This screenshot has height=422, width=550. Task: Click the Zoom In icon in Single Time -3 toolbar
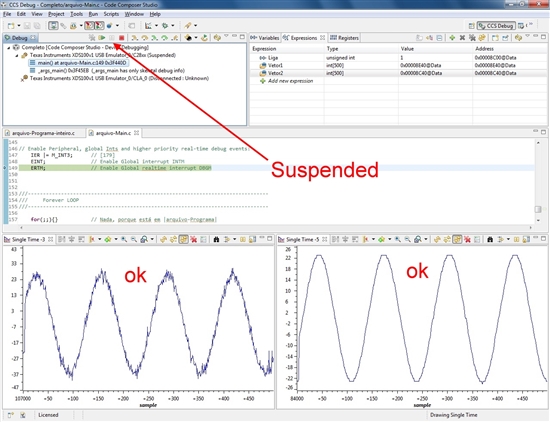(124, 240)
